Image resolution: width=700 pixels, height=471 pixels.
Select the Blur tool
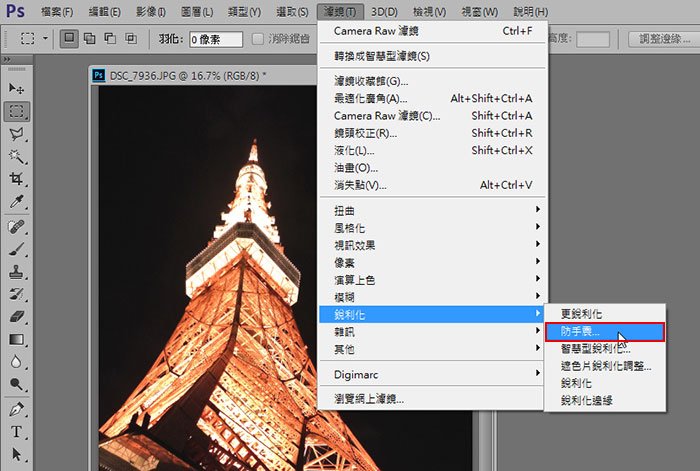(17, 362)
